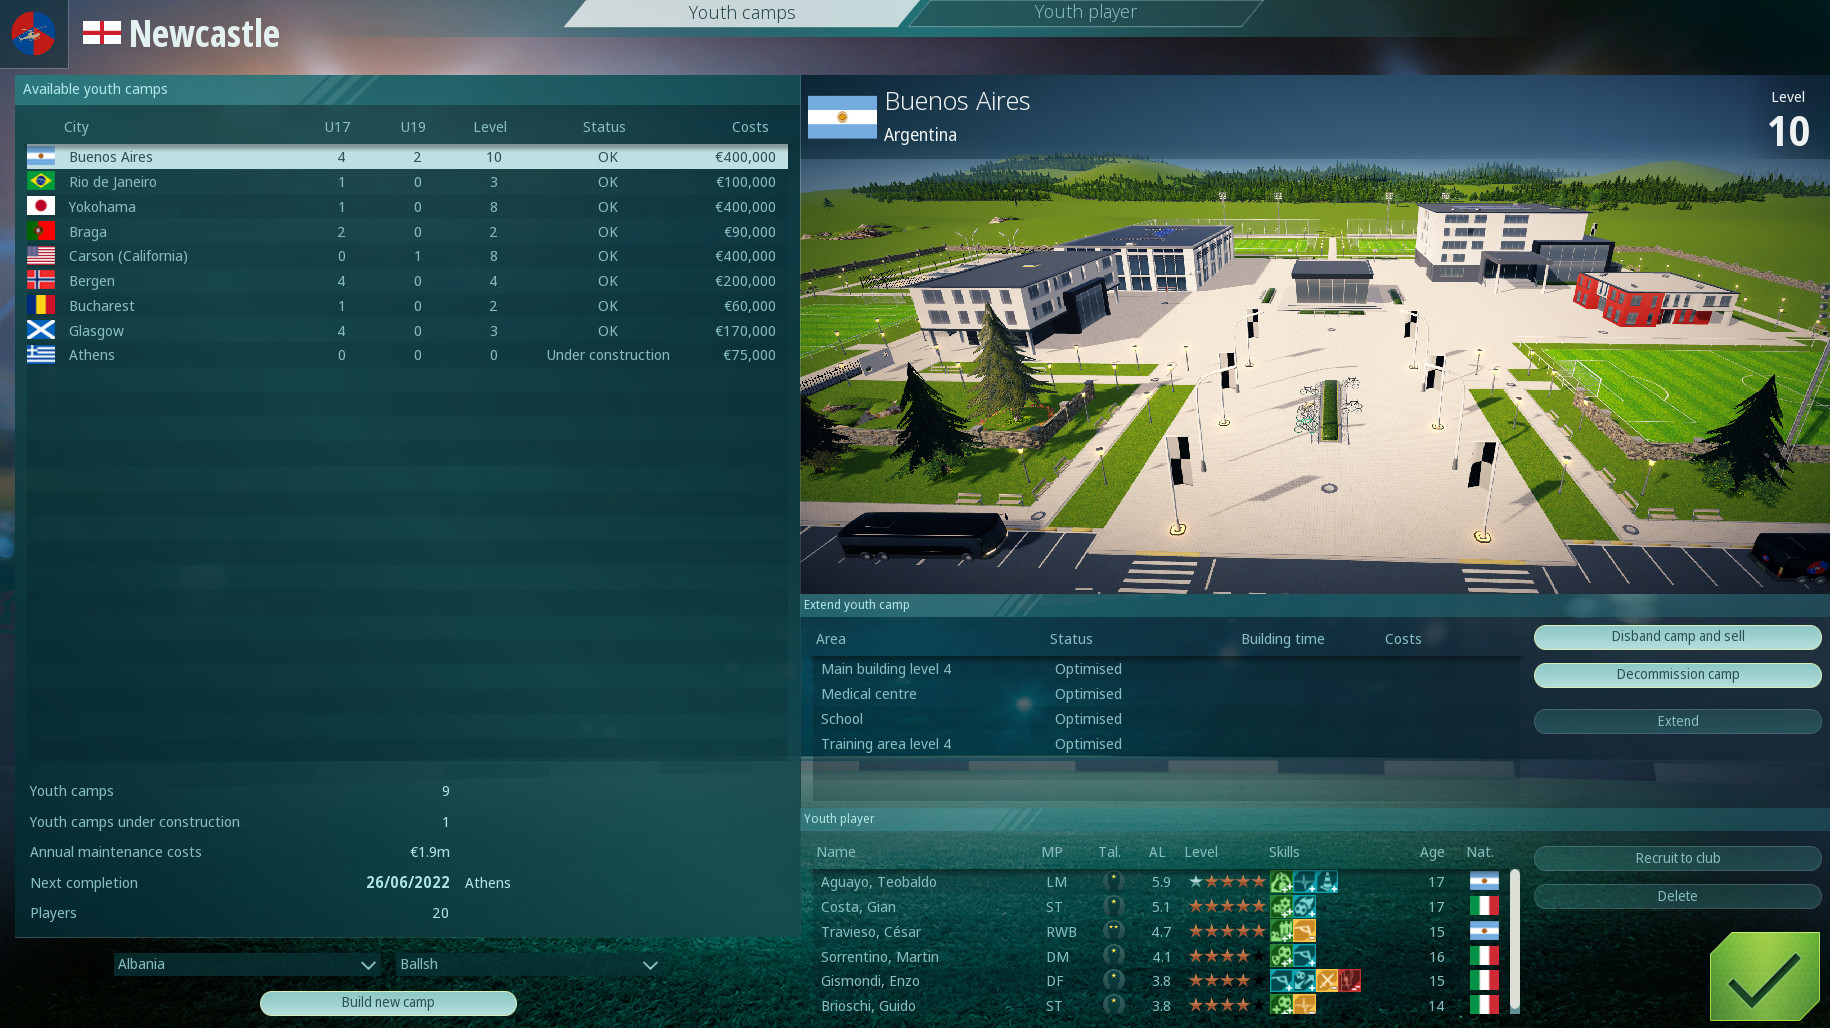Viewport: 1830px width, 1028px height.
Task: Click the Brazil flag in the Rio de Janeiro row
Action: (40, 181)
